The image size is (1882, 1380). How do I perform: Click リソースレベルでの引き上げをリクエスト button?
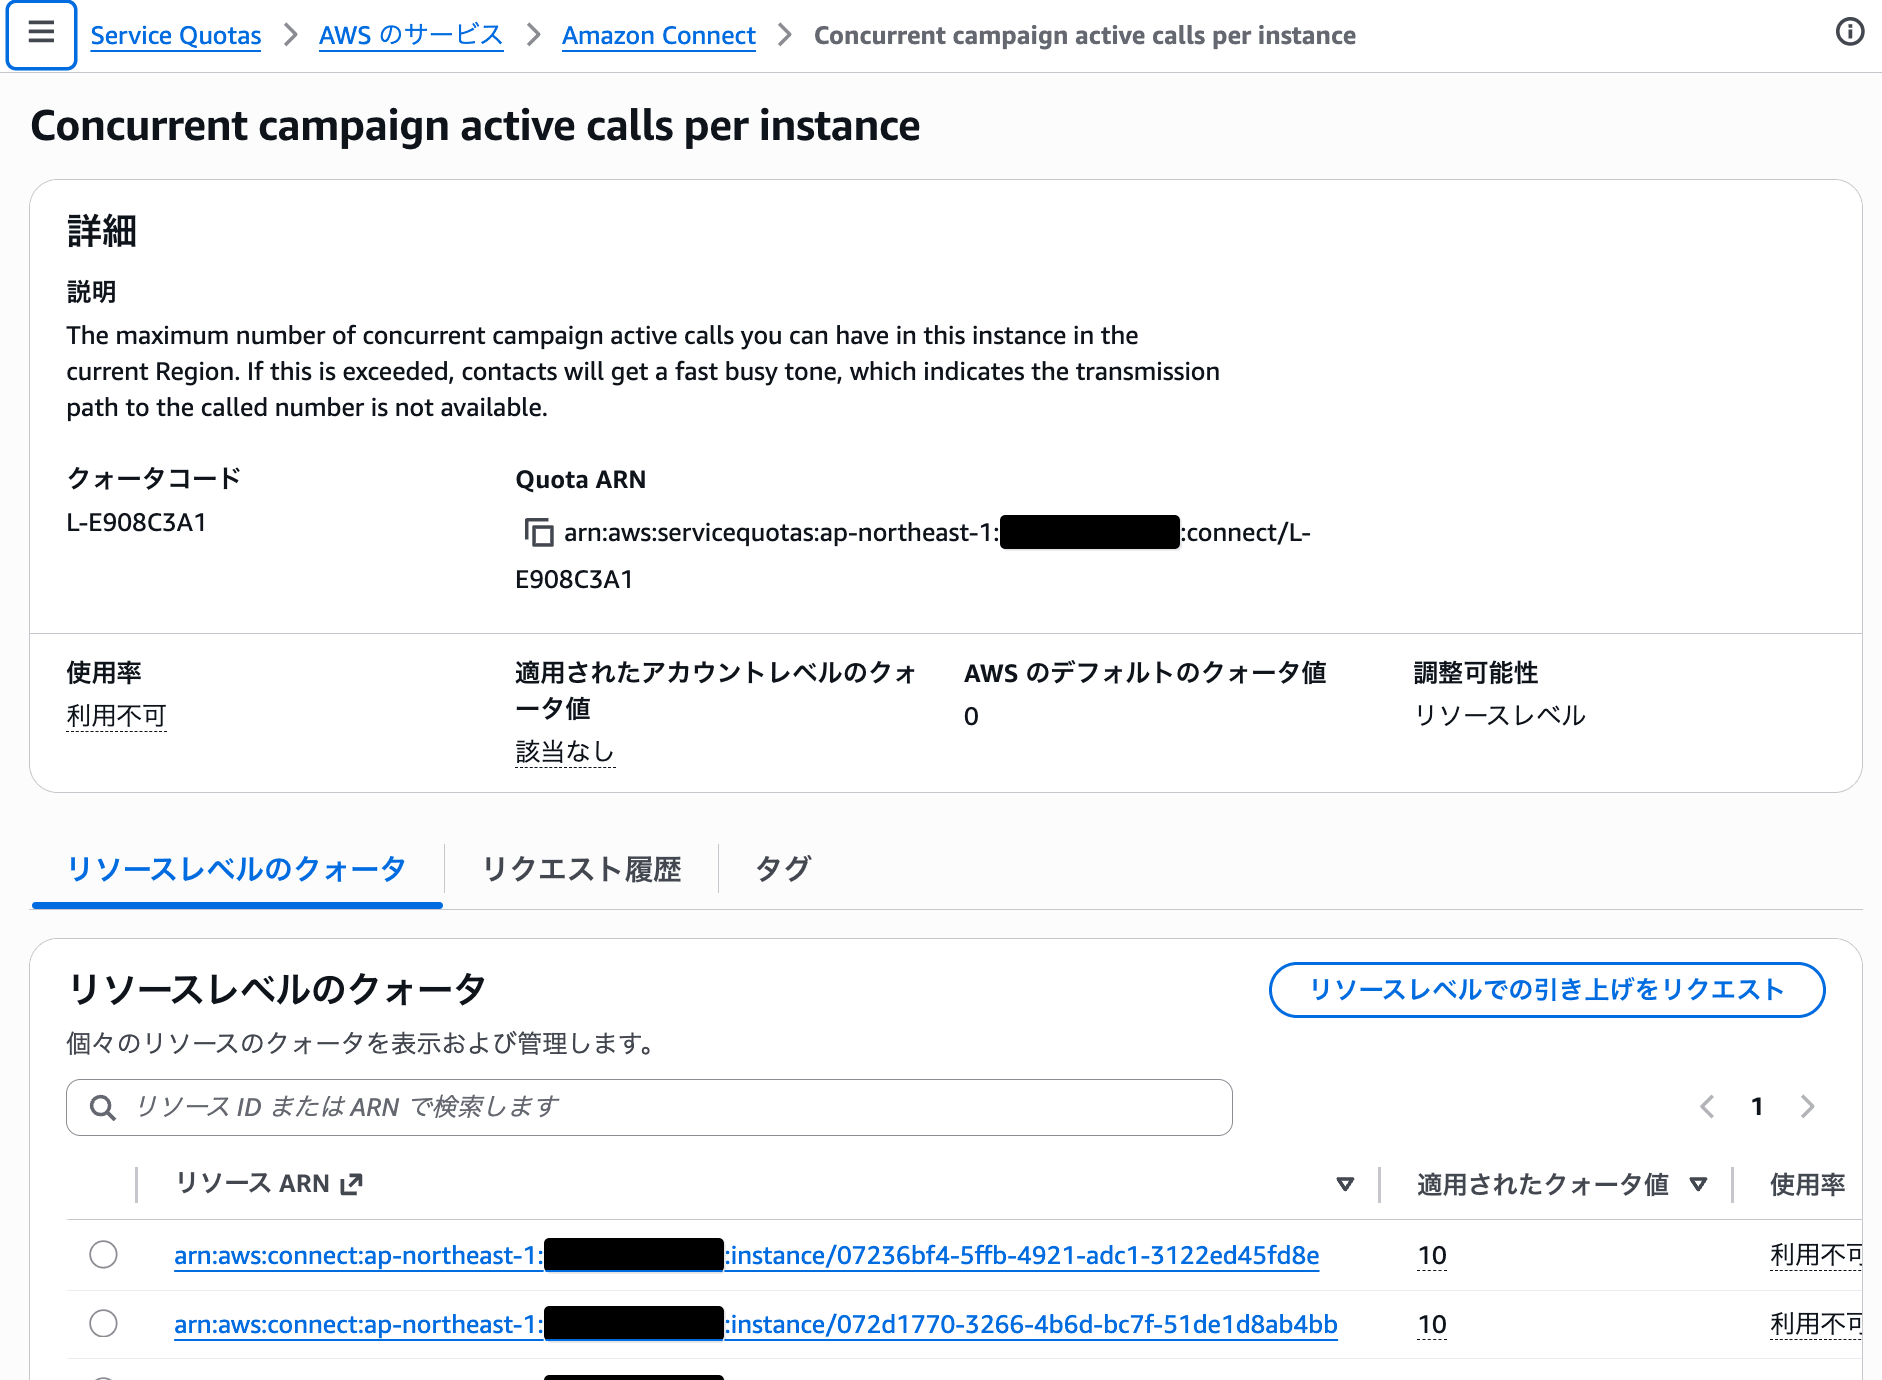(x=1547, y=990)
